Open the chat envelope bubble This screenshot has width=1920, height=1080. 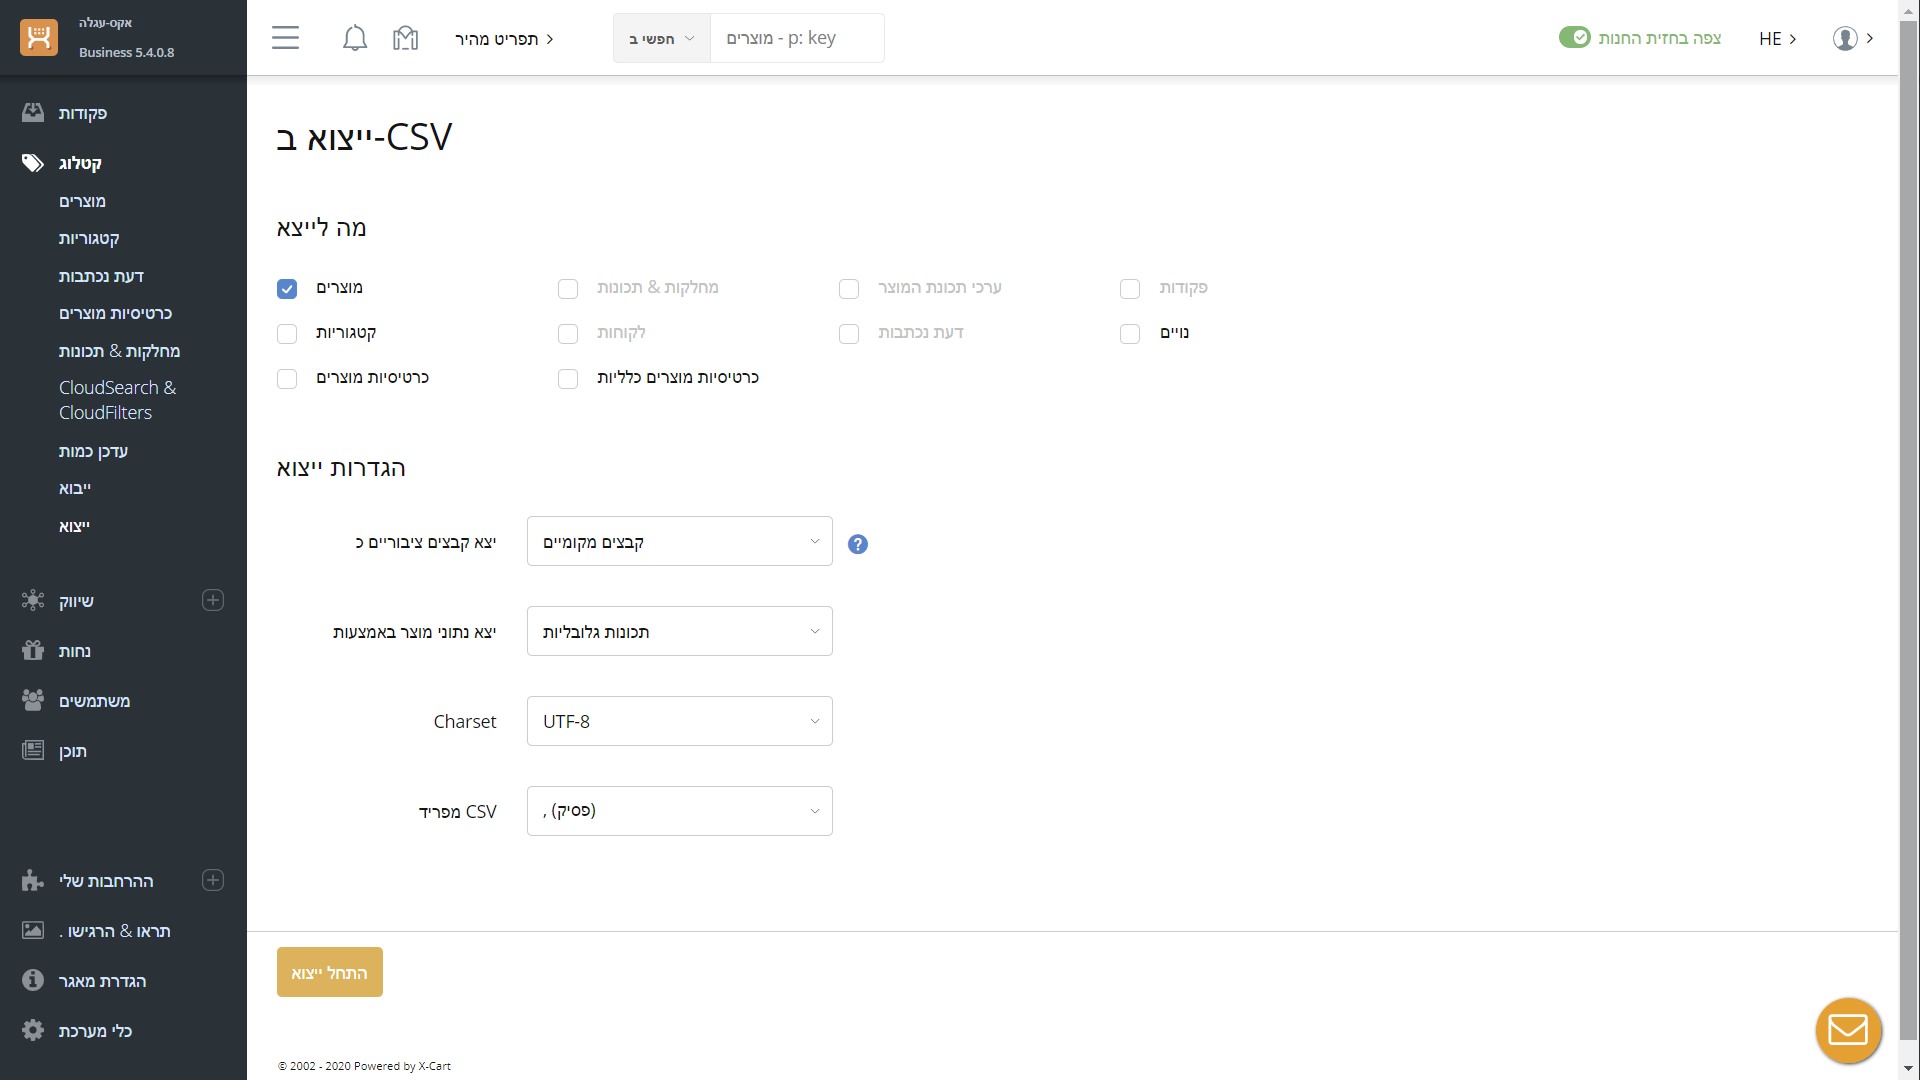click(x=1847, y=1030)
